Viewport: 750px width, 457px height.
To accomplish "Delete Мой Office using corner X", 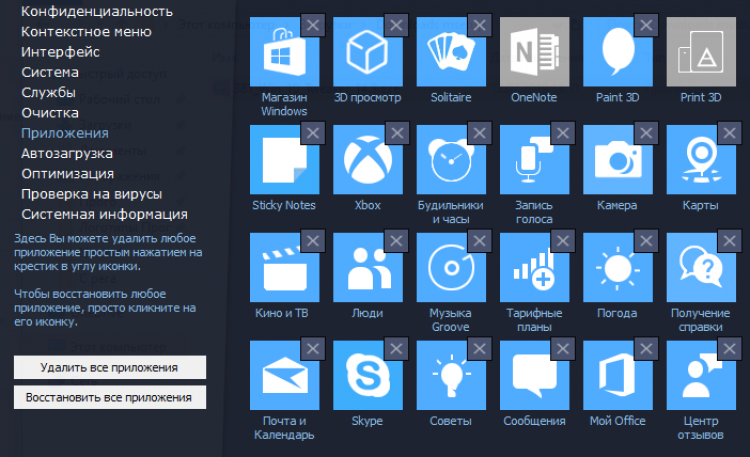I will click(646, 348).
